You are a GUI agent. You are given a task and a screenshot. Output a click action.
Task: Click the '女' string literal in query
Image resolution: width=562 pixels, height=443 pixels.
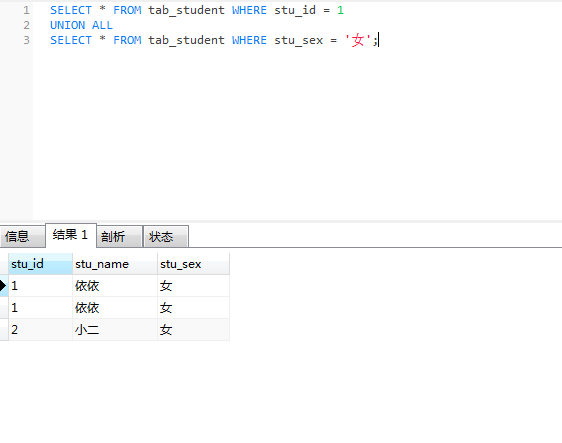click(x=358, y=40)
